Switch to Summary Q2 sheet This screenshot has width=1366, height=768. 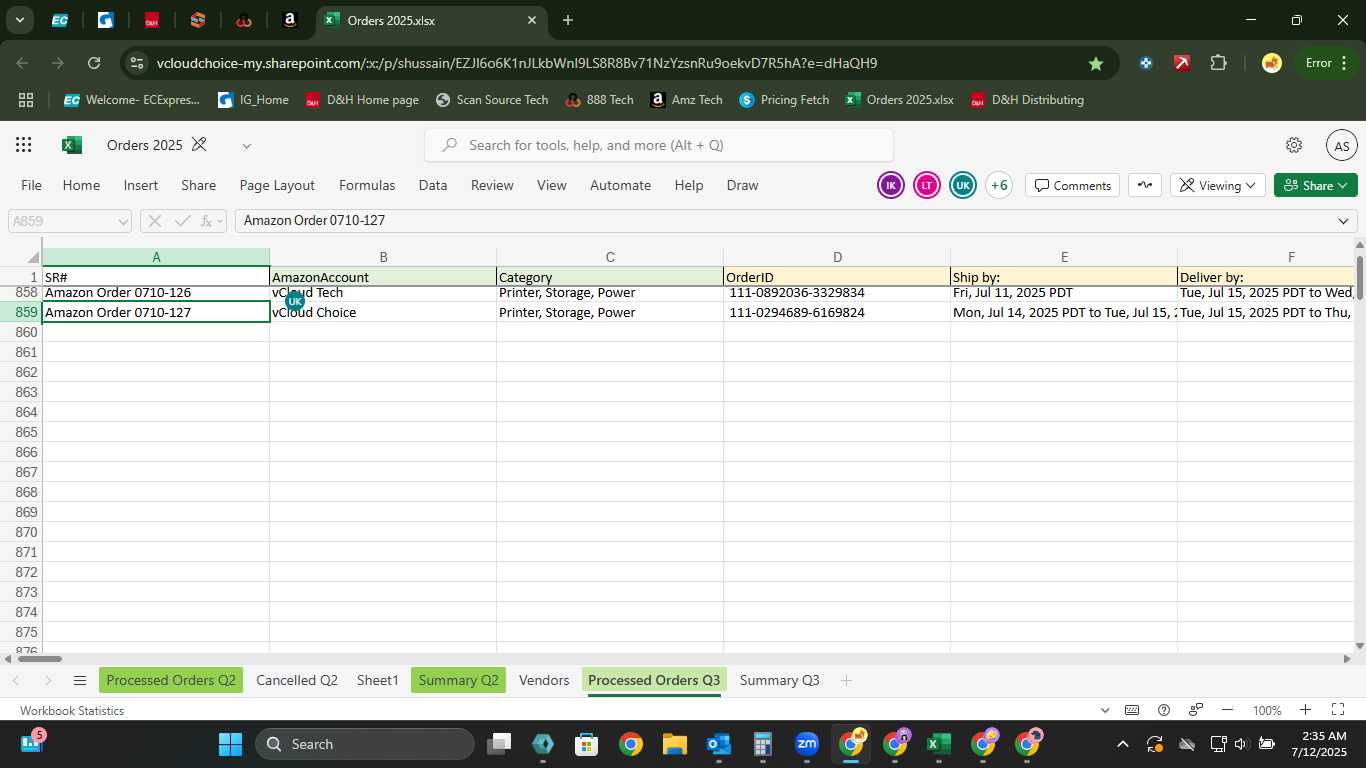coord(458,680)
